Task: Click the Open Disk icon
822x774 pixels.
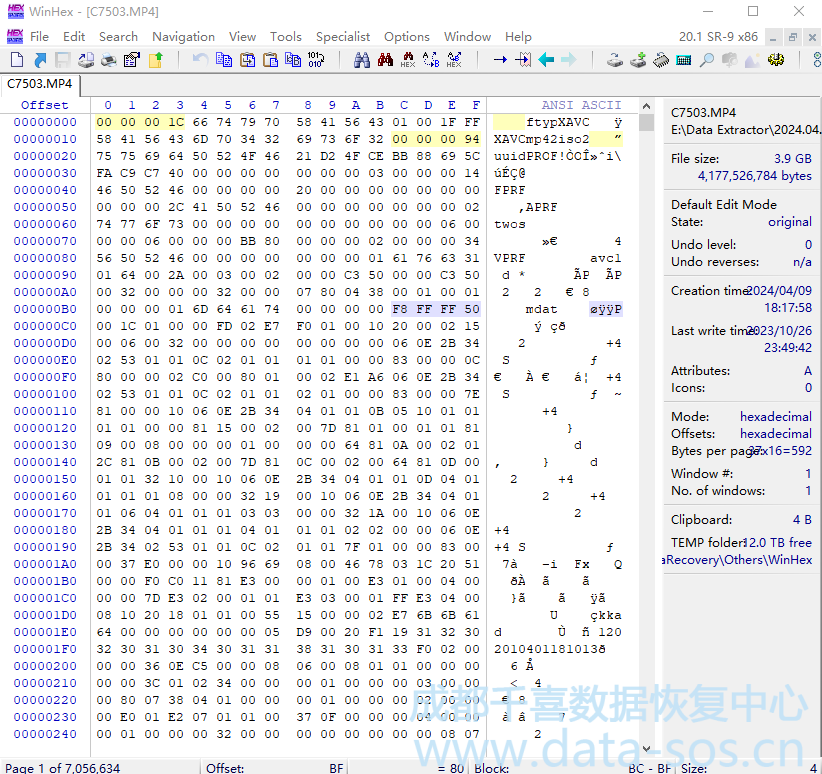Action: click(x=614, y=60)
